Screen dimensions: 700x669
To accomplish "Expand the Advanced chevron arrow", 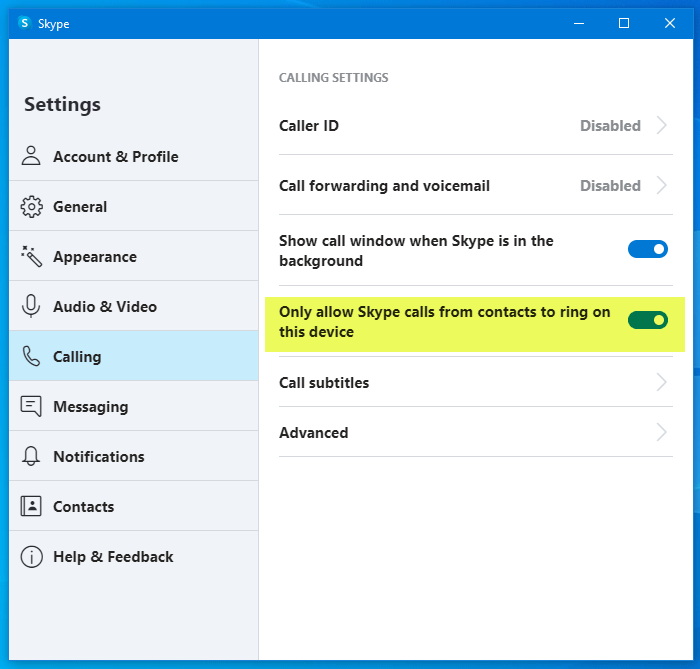I will (x=662, y=432).
